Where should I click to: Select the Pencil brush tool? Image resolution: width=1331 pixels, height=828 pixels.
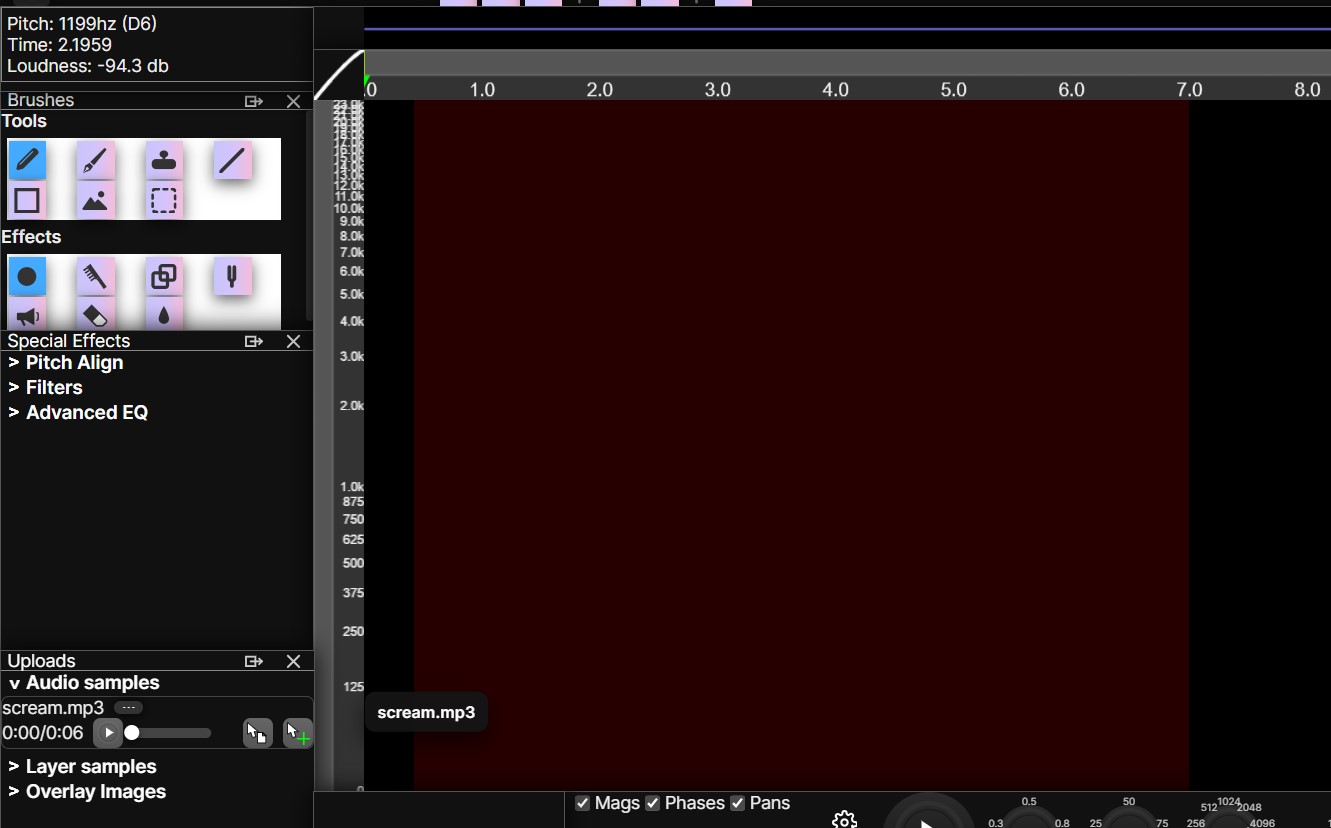(27, 160)
